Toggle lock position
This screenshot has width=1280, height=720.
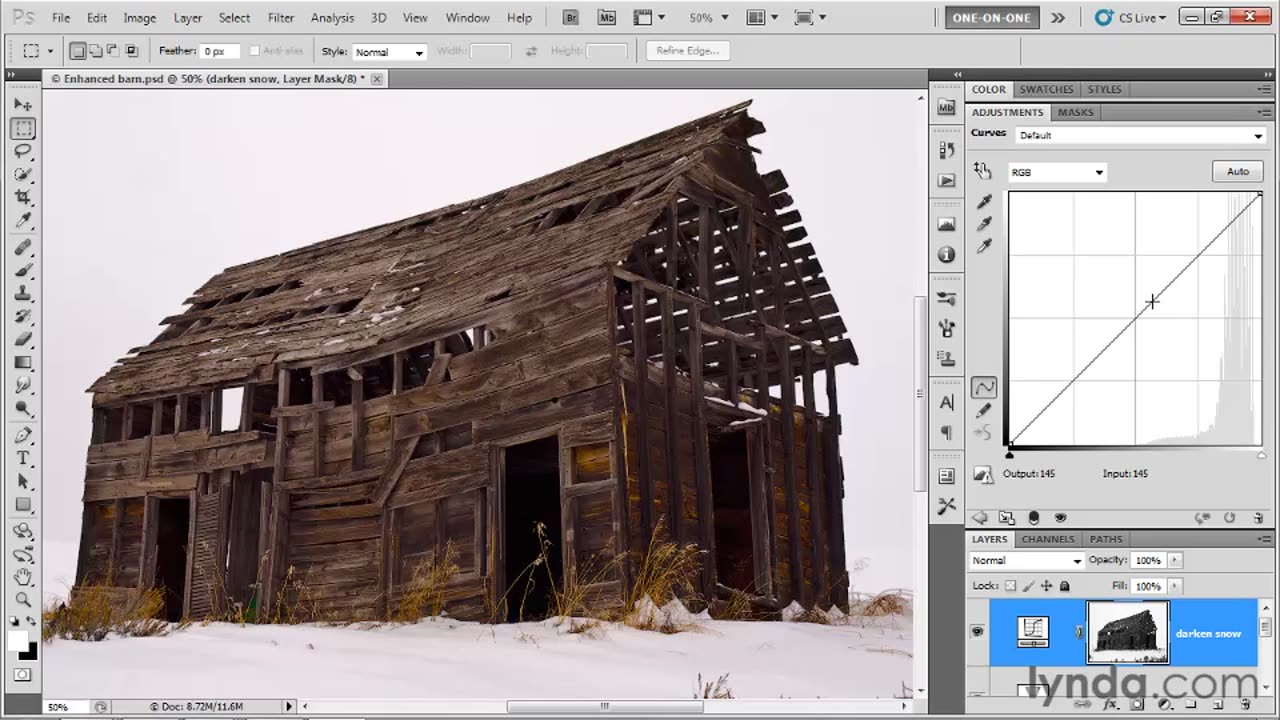1047,586
